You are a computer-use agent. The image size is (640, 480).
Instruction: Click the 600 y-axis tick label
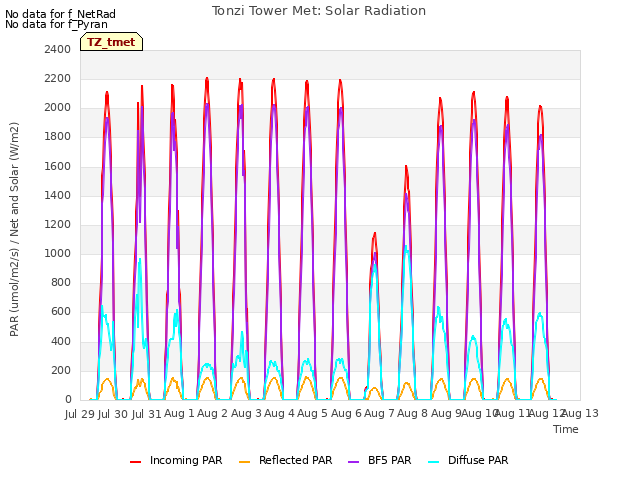point(61,312)
